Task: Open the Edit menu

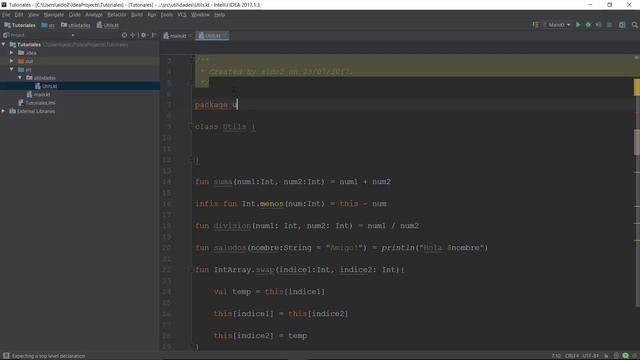Action: 19,15
